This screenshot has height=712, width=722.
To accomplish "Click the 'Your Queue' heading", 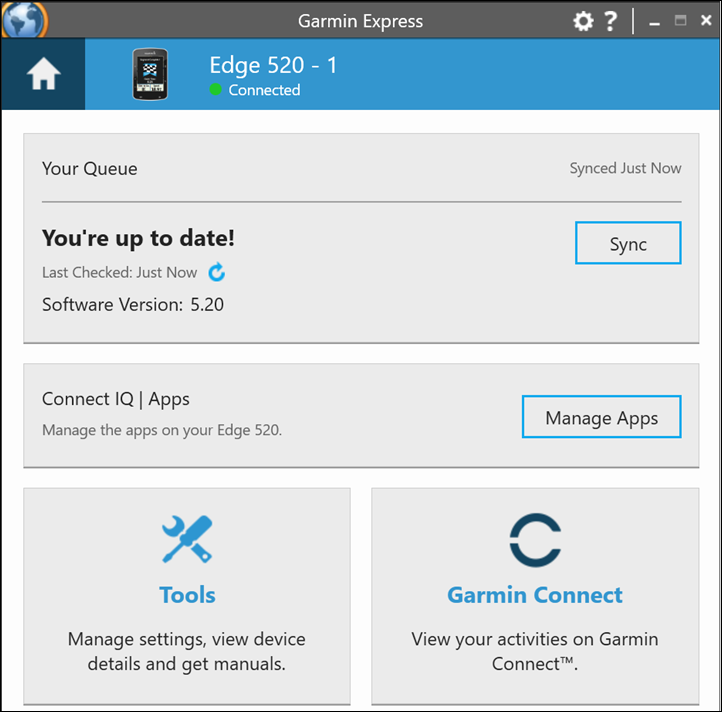I will pos(90,169).
